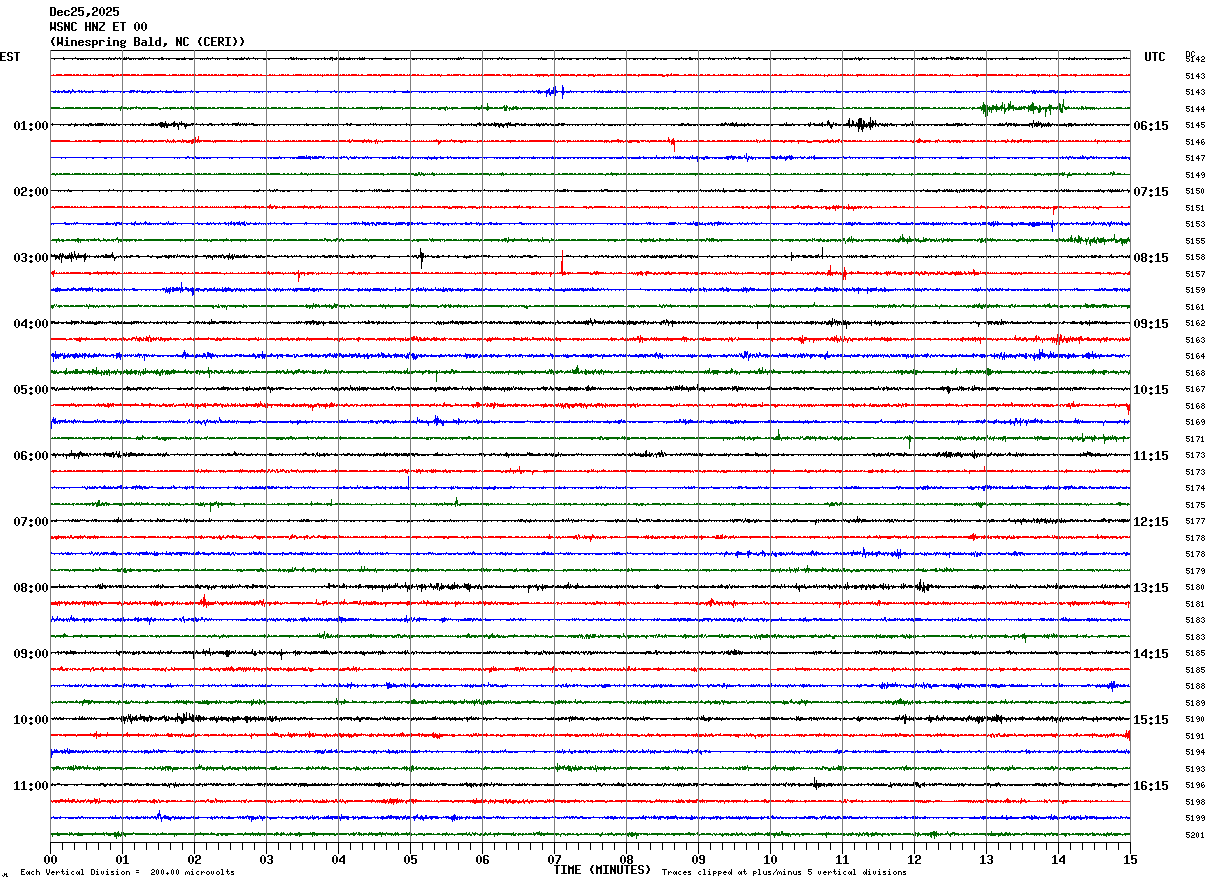Click the 15:15 UTC time label
Viewport: 1210px width, 886px height.
1151,720
